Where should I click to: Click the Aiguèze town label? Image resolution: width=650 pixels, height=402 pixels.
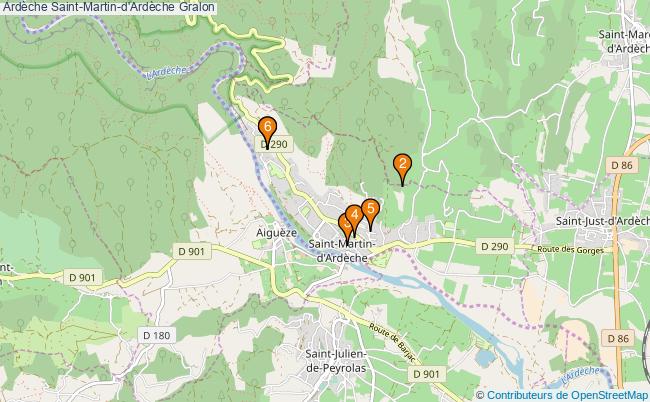276,233
